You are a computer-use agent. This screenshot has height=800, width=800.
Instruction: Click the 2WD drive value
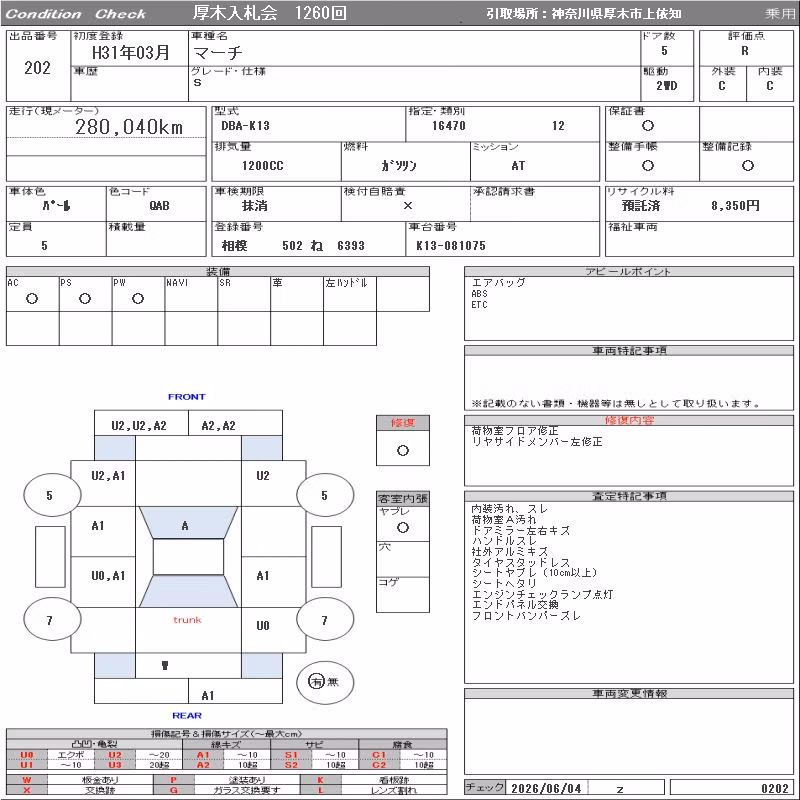pyautogui.click(x=667, y=86)
